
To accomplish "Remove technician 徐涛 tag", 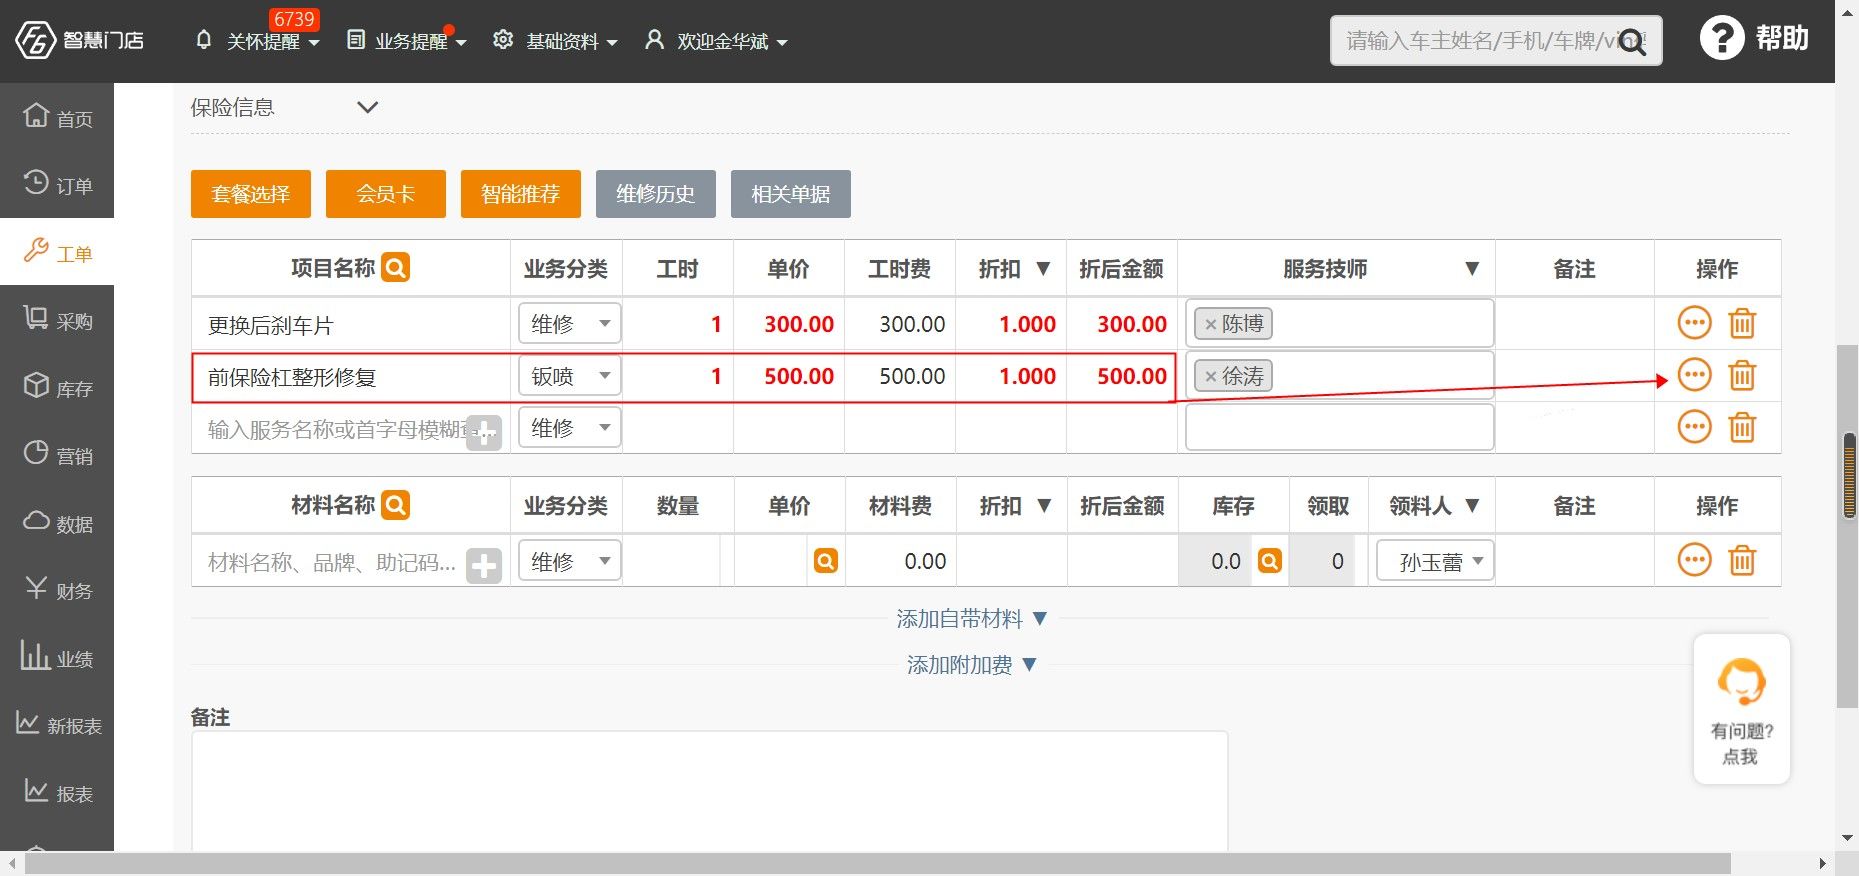I will click(x=1210, y=376).
